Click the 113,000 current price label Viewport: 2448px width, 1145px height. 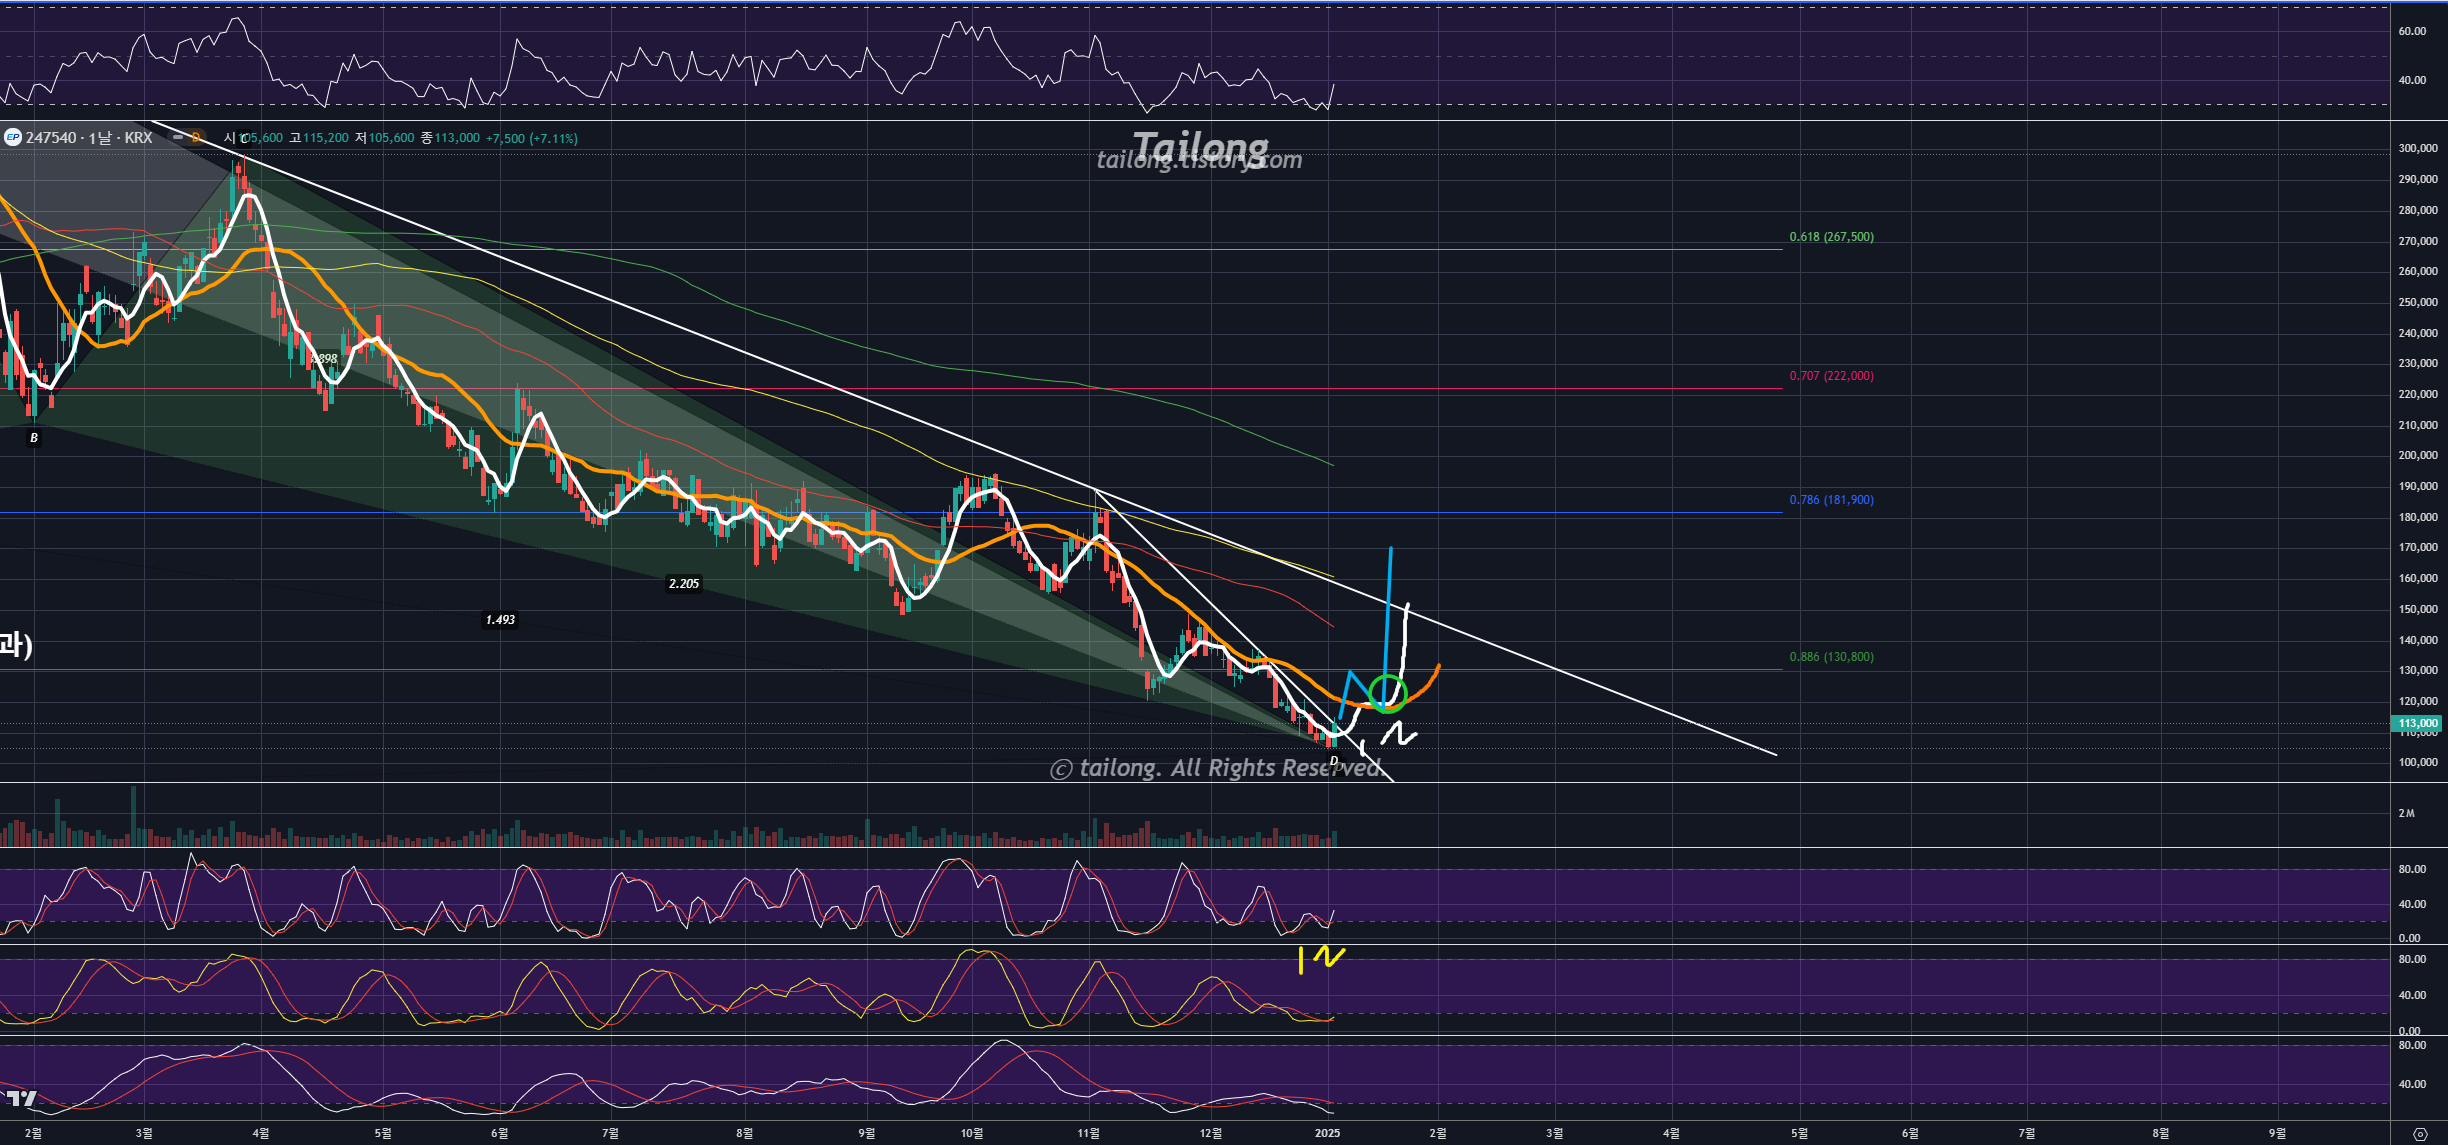coord(2417,723)
